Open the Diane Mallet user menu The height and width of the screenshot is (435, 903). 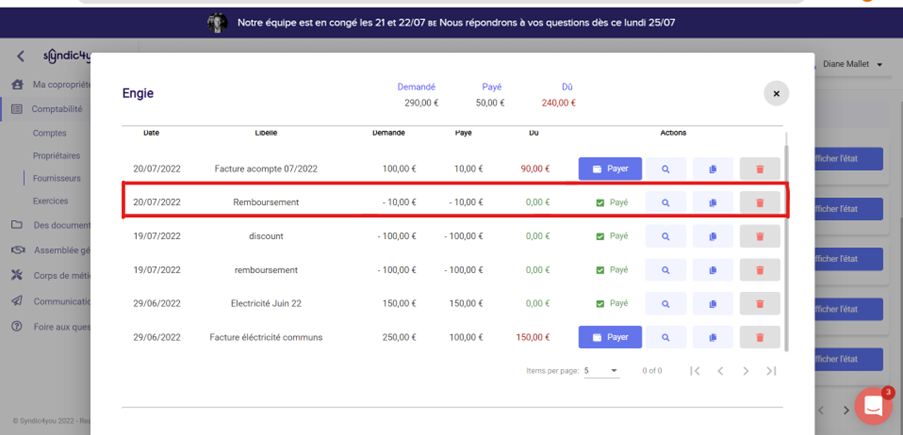(x=853, y=65)
